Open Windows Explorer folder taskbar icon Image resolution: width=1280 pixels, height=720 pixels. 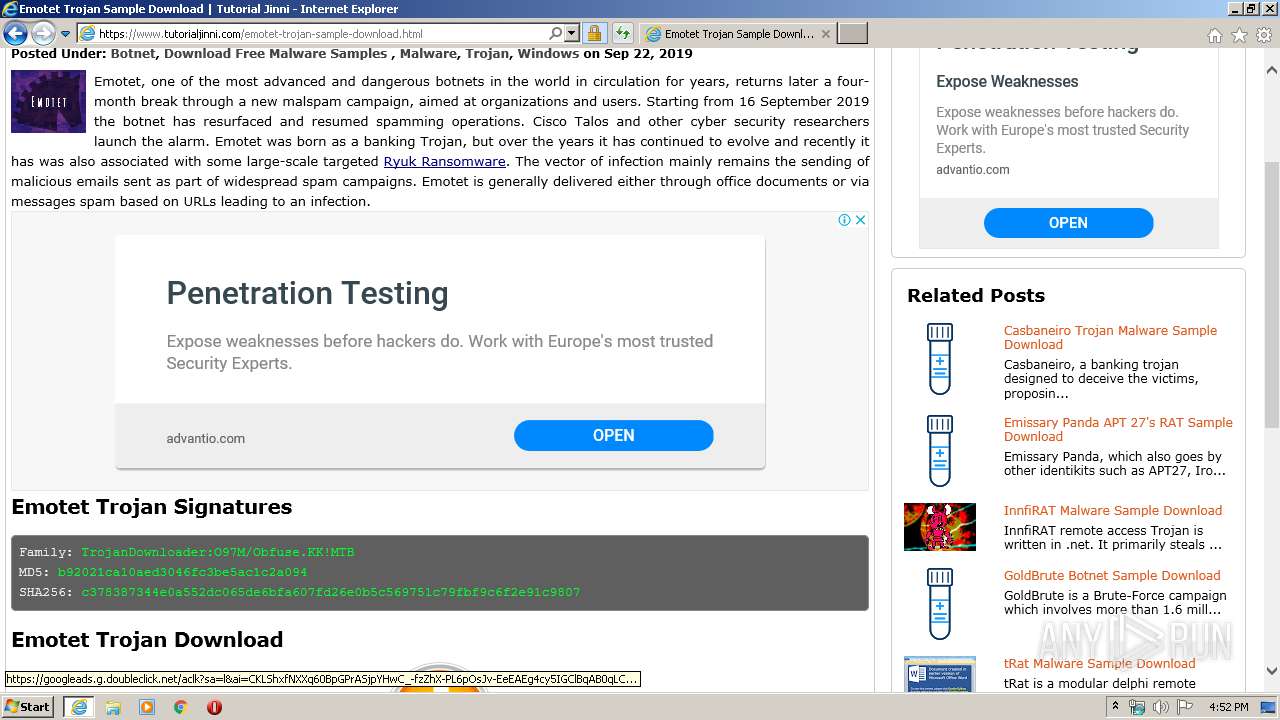tap(113, 706)
